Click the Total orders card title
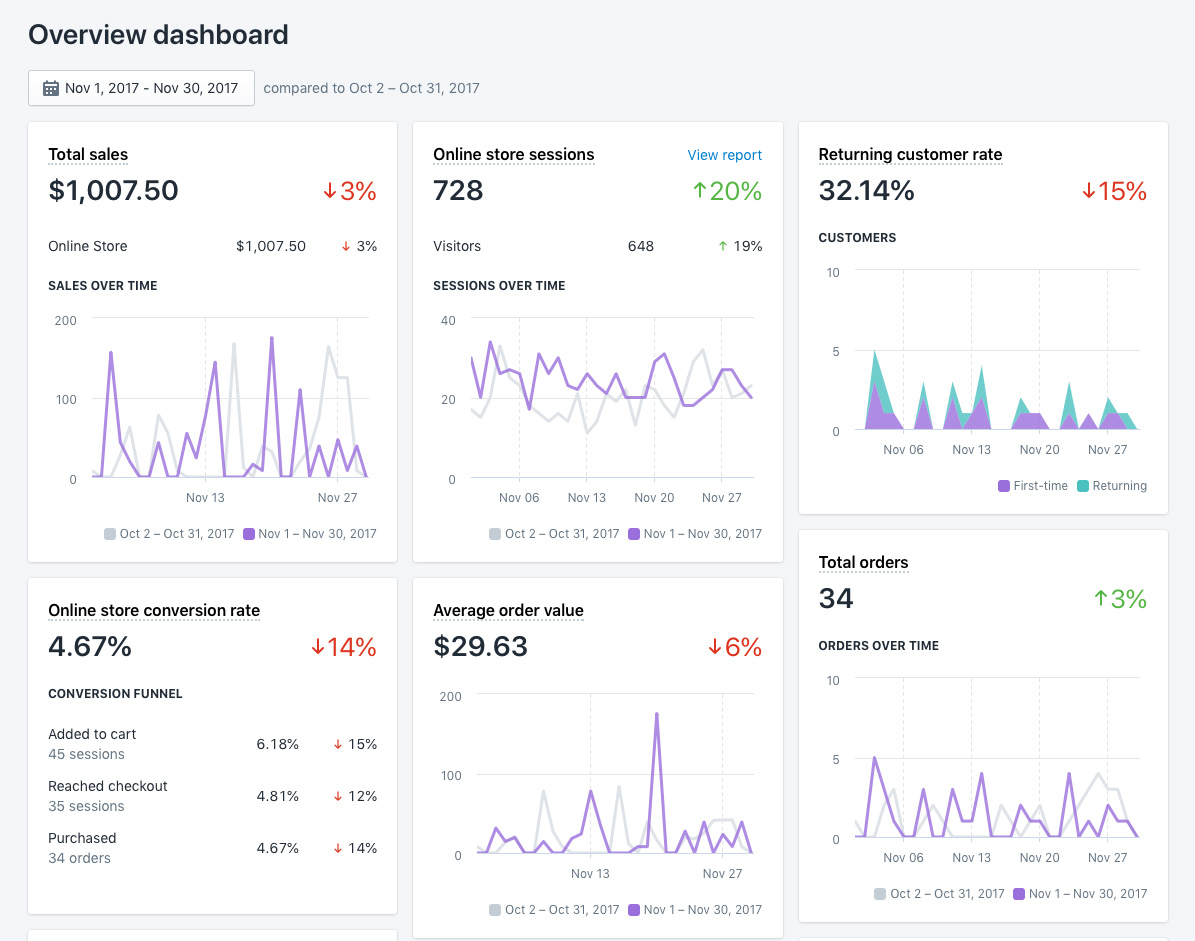Viewport: 1195px width, 941px height. pyautogui.click(x=863, y=562)
